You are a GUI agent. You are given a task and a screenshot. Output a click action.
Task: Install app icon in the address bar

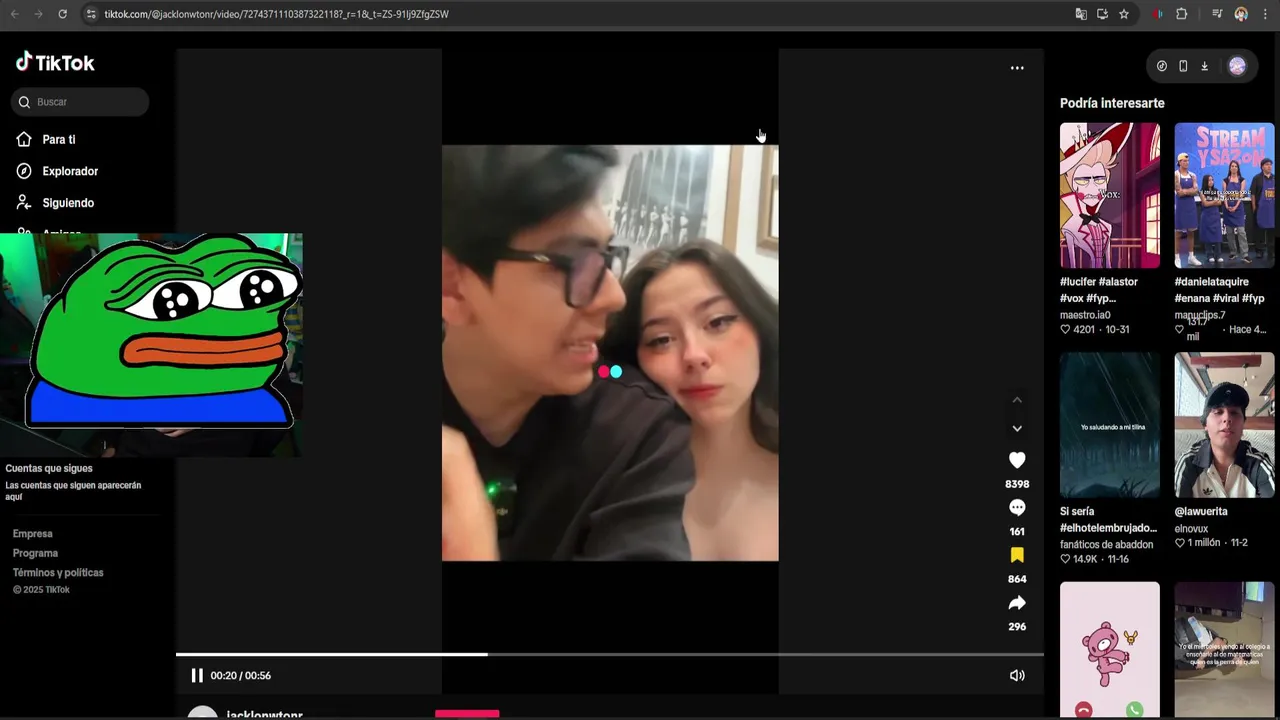click(1102, 14)
